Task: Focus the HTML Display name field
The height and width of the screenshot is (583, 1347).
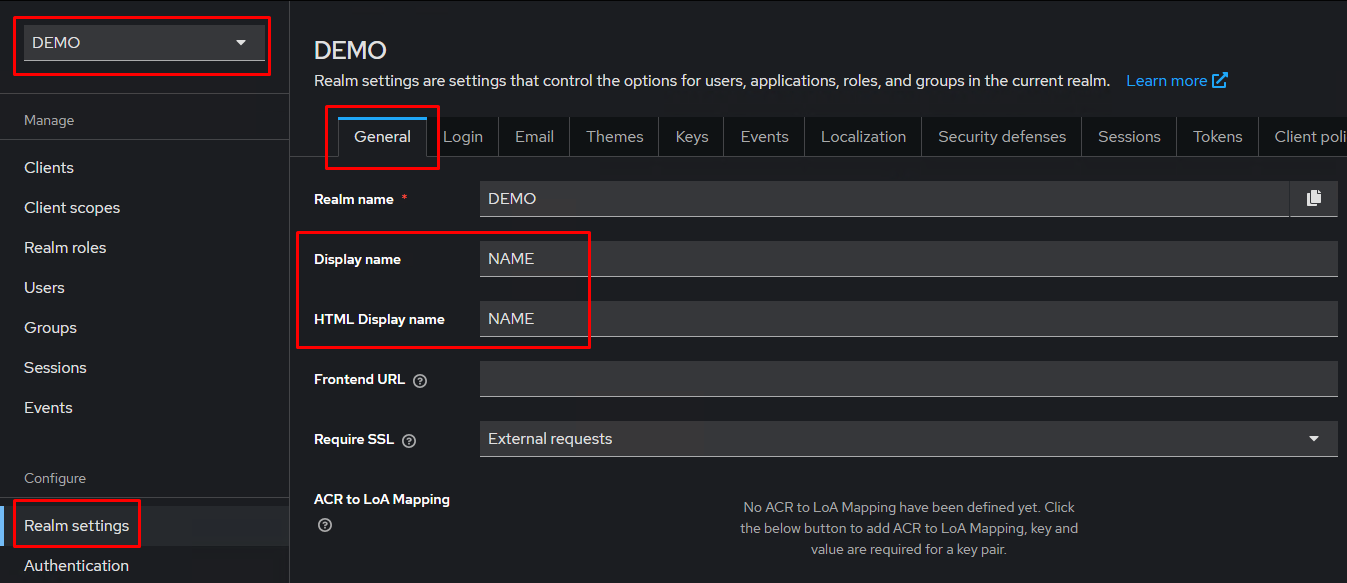Action: 907,319
